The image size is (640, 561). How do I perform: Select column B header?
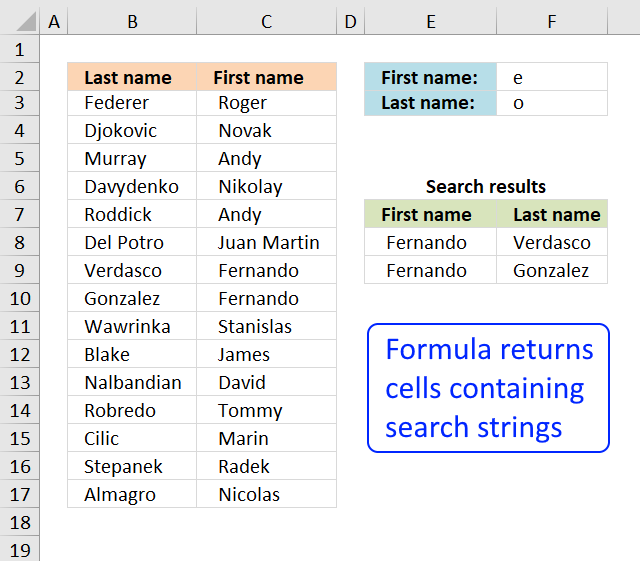[x=132, y=22]
